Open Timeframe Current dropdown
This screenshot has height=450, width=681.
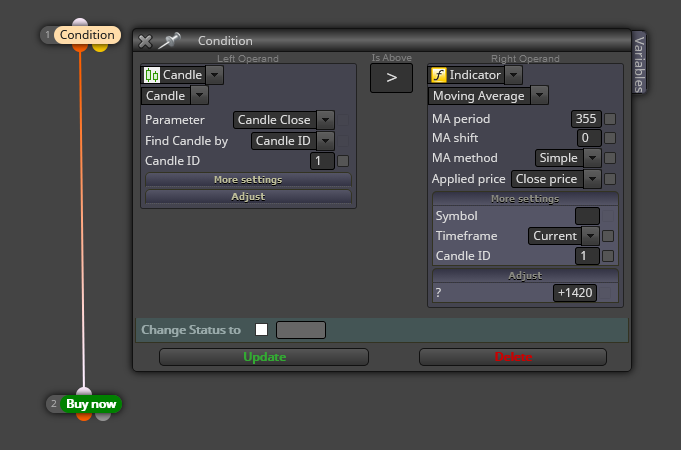(x=590, y=236)
